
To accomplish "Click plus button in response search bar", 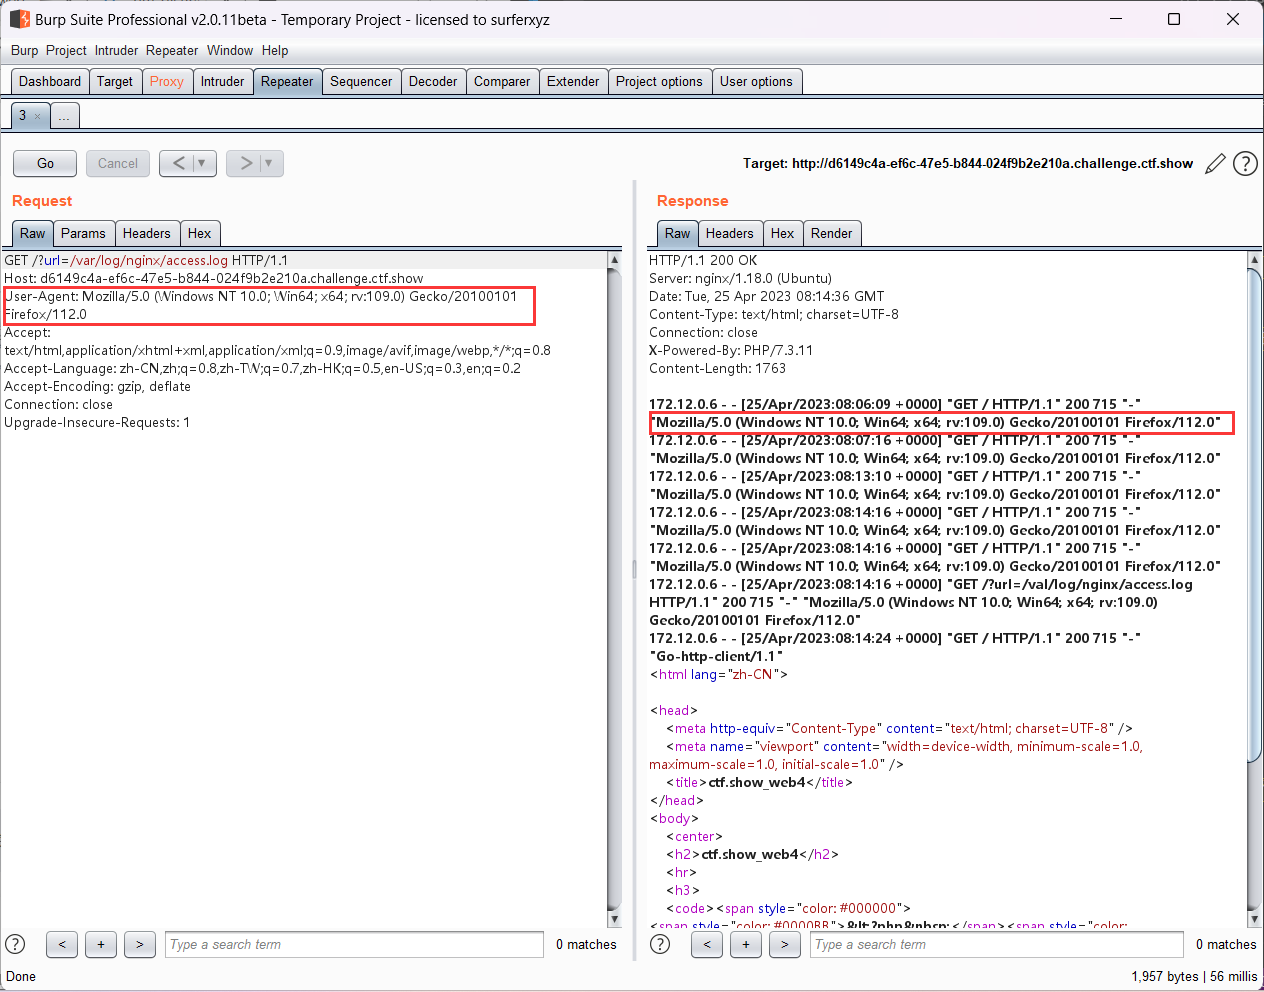I will pyautogui.click(x=745, y=944).
